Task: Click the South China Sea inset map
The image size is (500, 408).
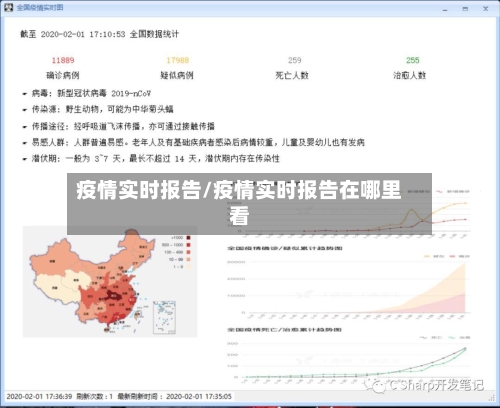Action: coord(164,317)
